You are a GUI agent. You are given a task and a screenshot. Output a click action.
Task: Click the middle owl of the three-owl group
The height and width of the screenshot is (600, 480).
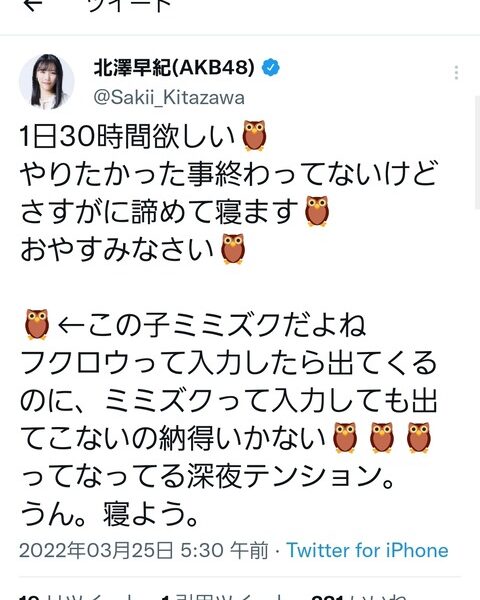coord(382,438)
